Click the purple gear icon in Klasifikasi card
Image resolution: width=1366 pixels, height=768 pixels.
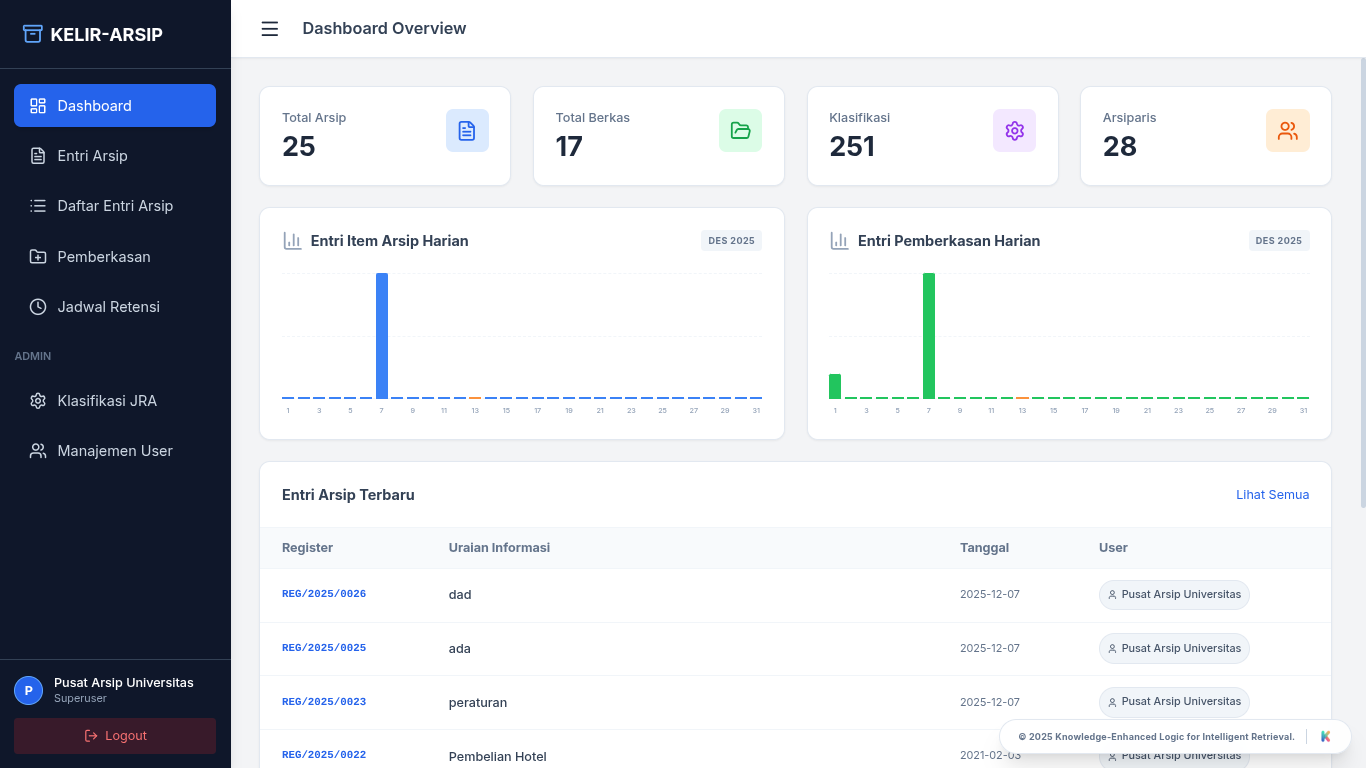pyautogui.click(x=1014, y=130)
